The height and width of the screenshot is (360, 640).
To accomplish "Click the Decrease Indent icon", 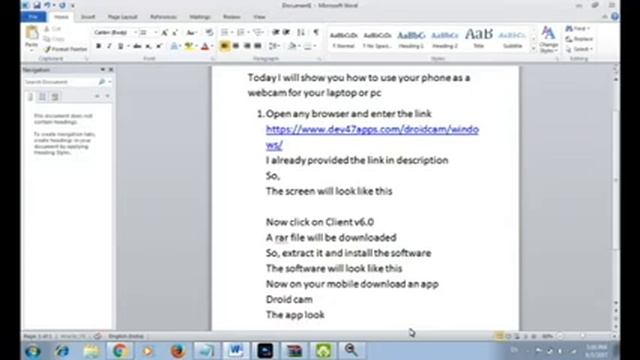I will pos(276,33).
